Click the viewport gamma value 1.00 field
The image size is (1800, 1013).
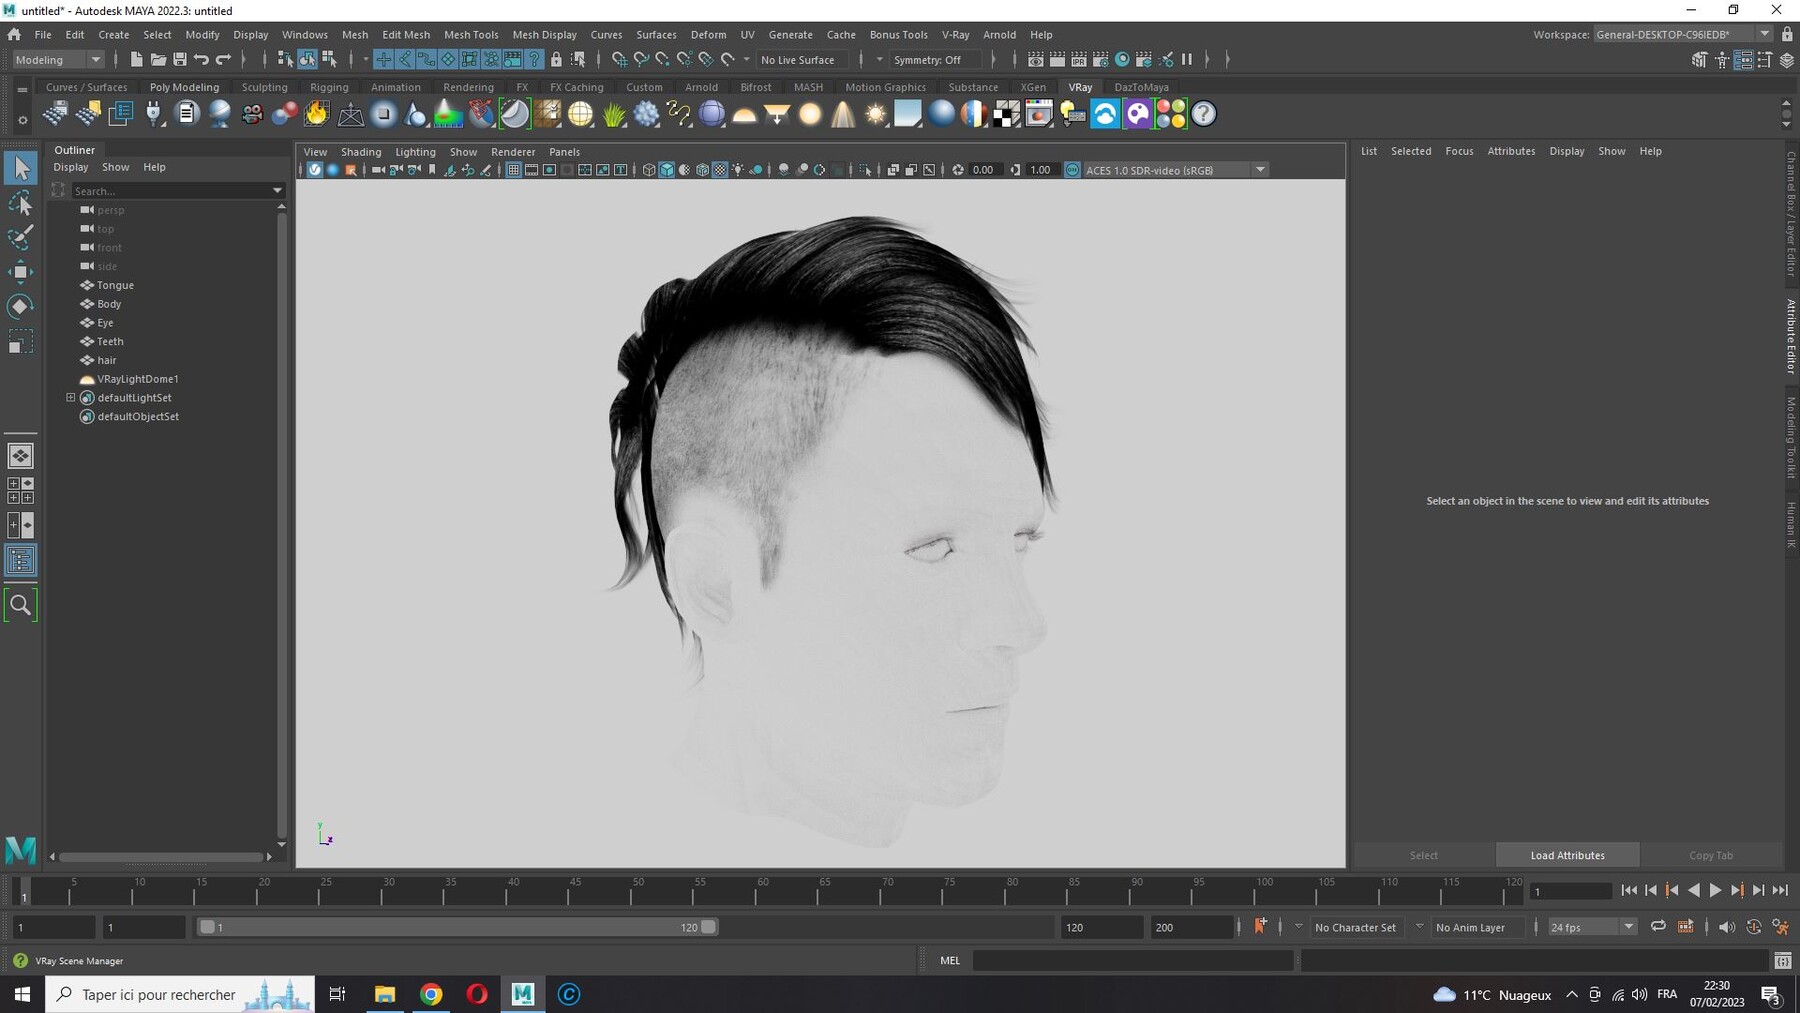1041,170
